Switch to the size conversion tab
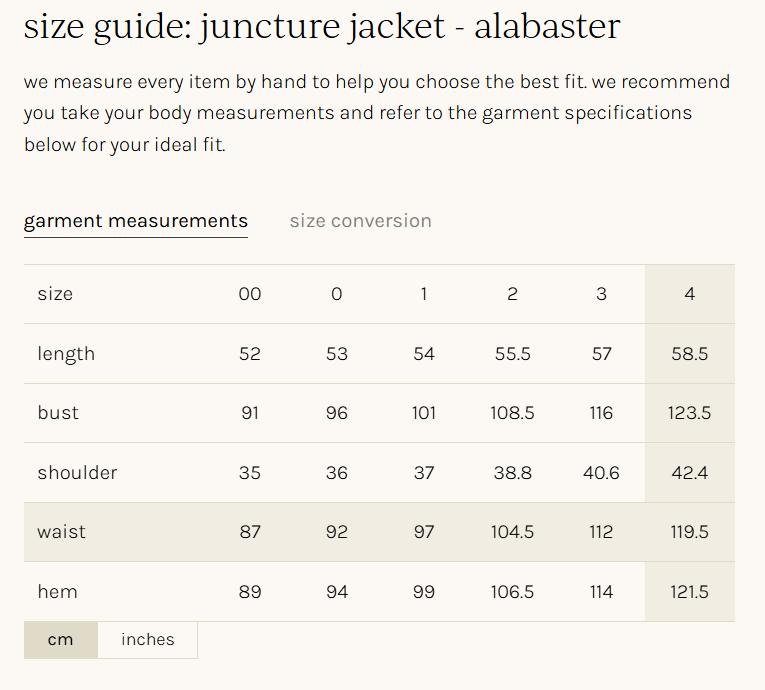This screenshot has height=690, width=765. pos(360,221)
